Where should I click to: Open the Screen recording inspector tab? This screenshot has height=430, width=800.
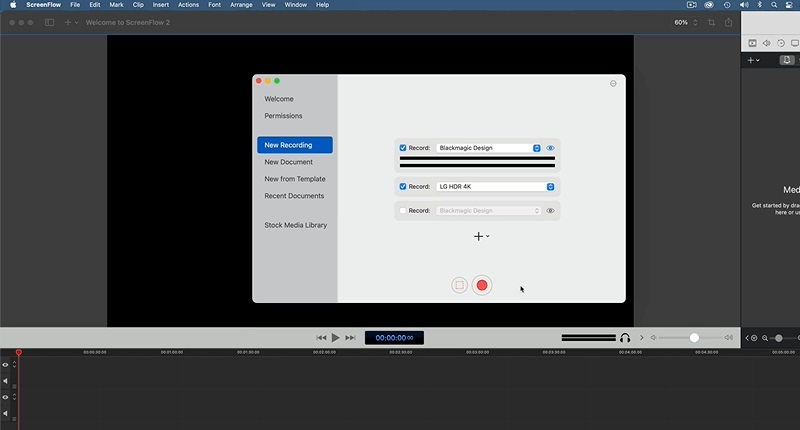[x=795, y=43]
